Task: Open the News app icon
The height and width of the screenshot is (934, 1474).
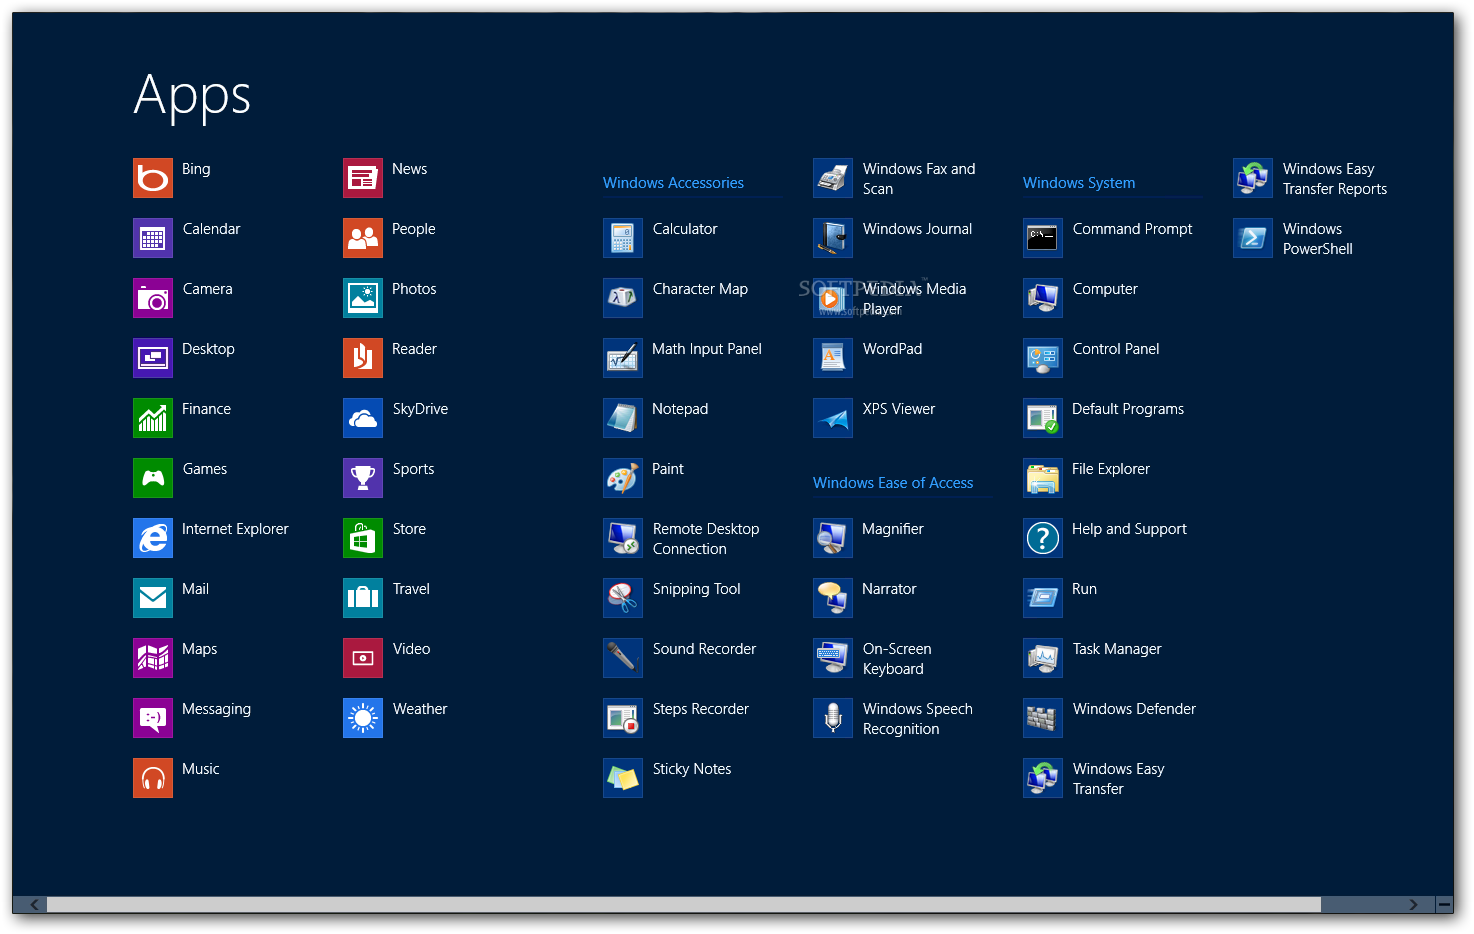Action: 363,178
